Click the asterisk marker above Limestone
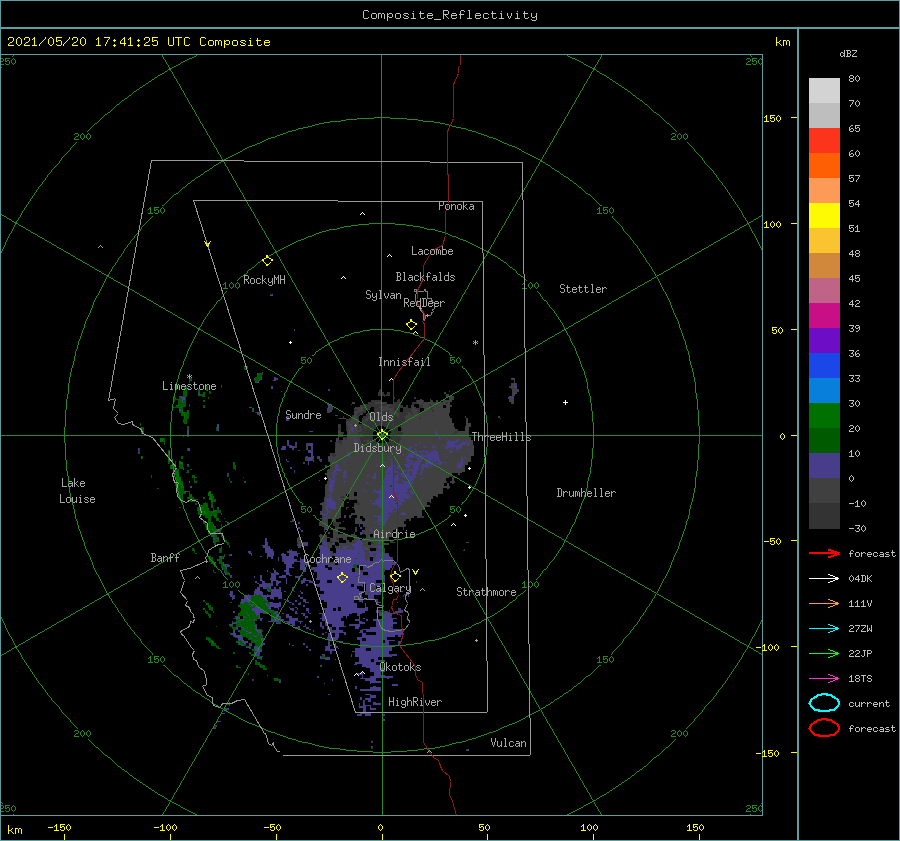The width and height of the screenshot is (900, 841). pyautogui.click(x=189, y=377)
